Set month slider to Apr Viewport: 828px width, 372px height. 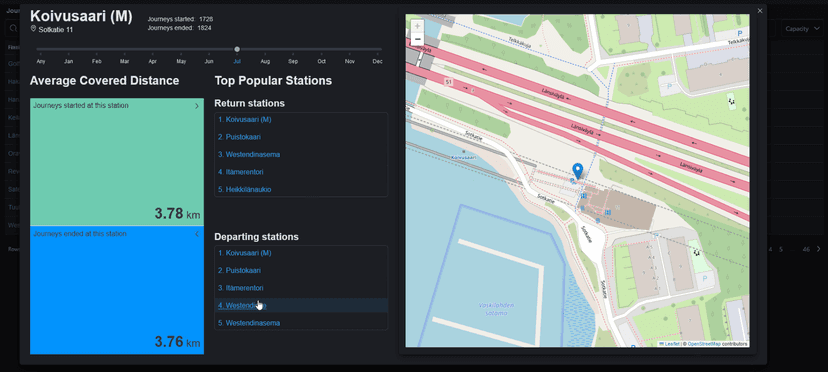tap(153, 61)
